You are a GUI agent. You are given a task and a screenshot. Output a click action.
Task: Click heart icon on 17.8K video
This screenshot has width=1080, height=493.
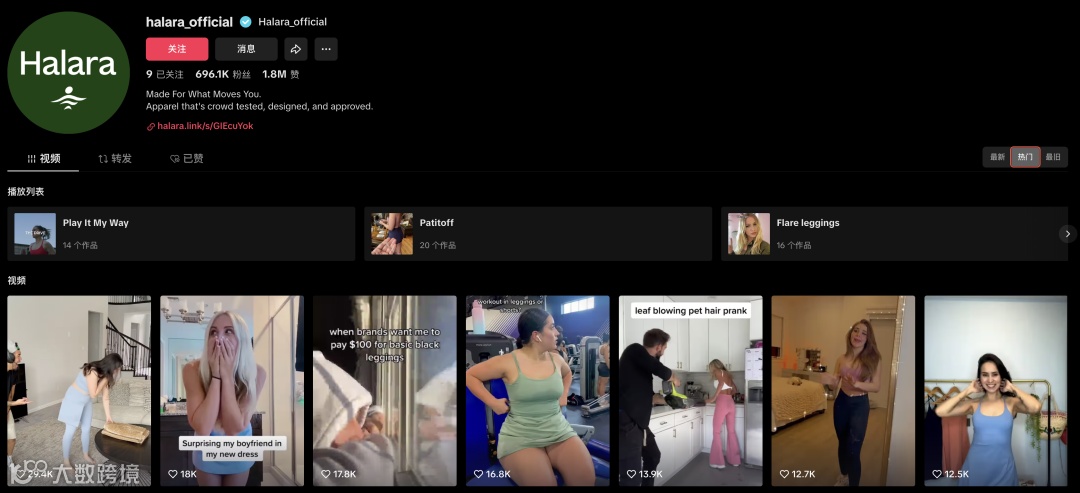coord(325,474)
